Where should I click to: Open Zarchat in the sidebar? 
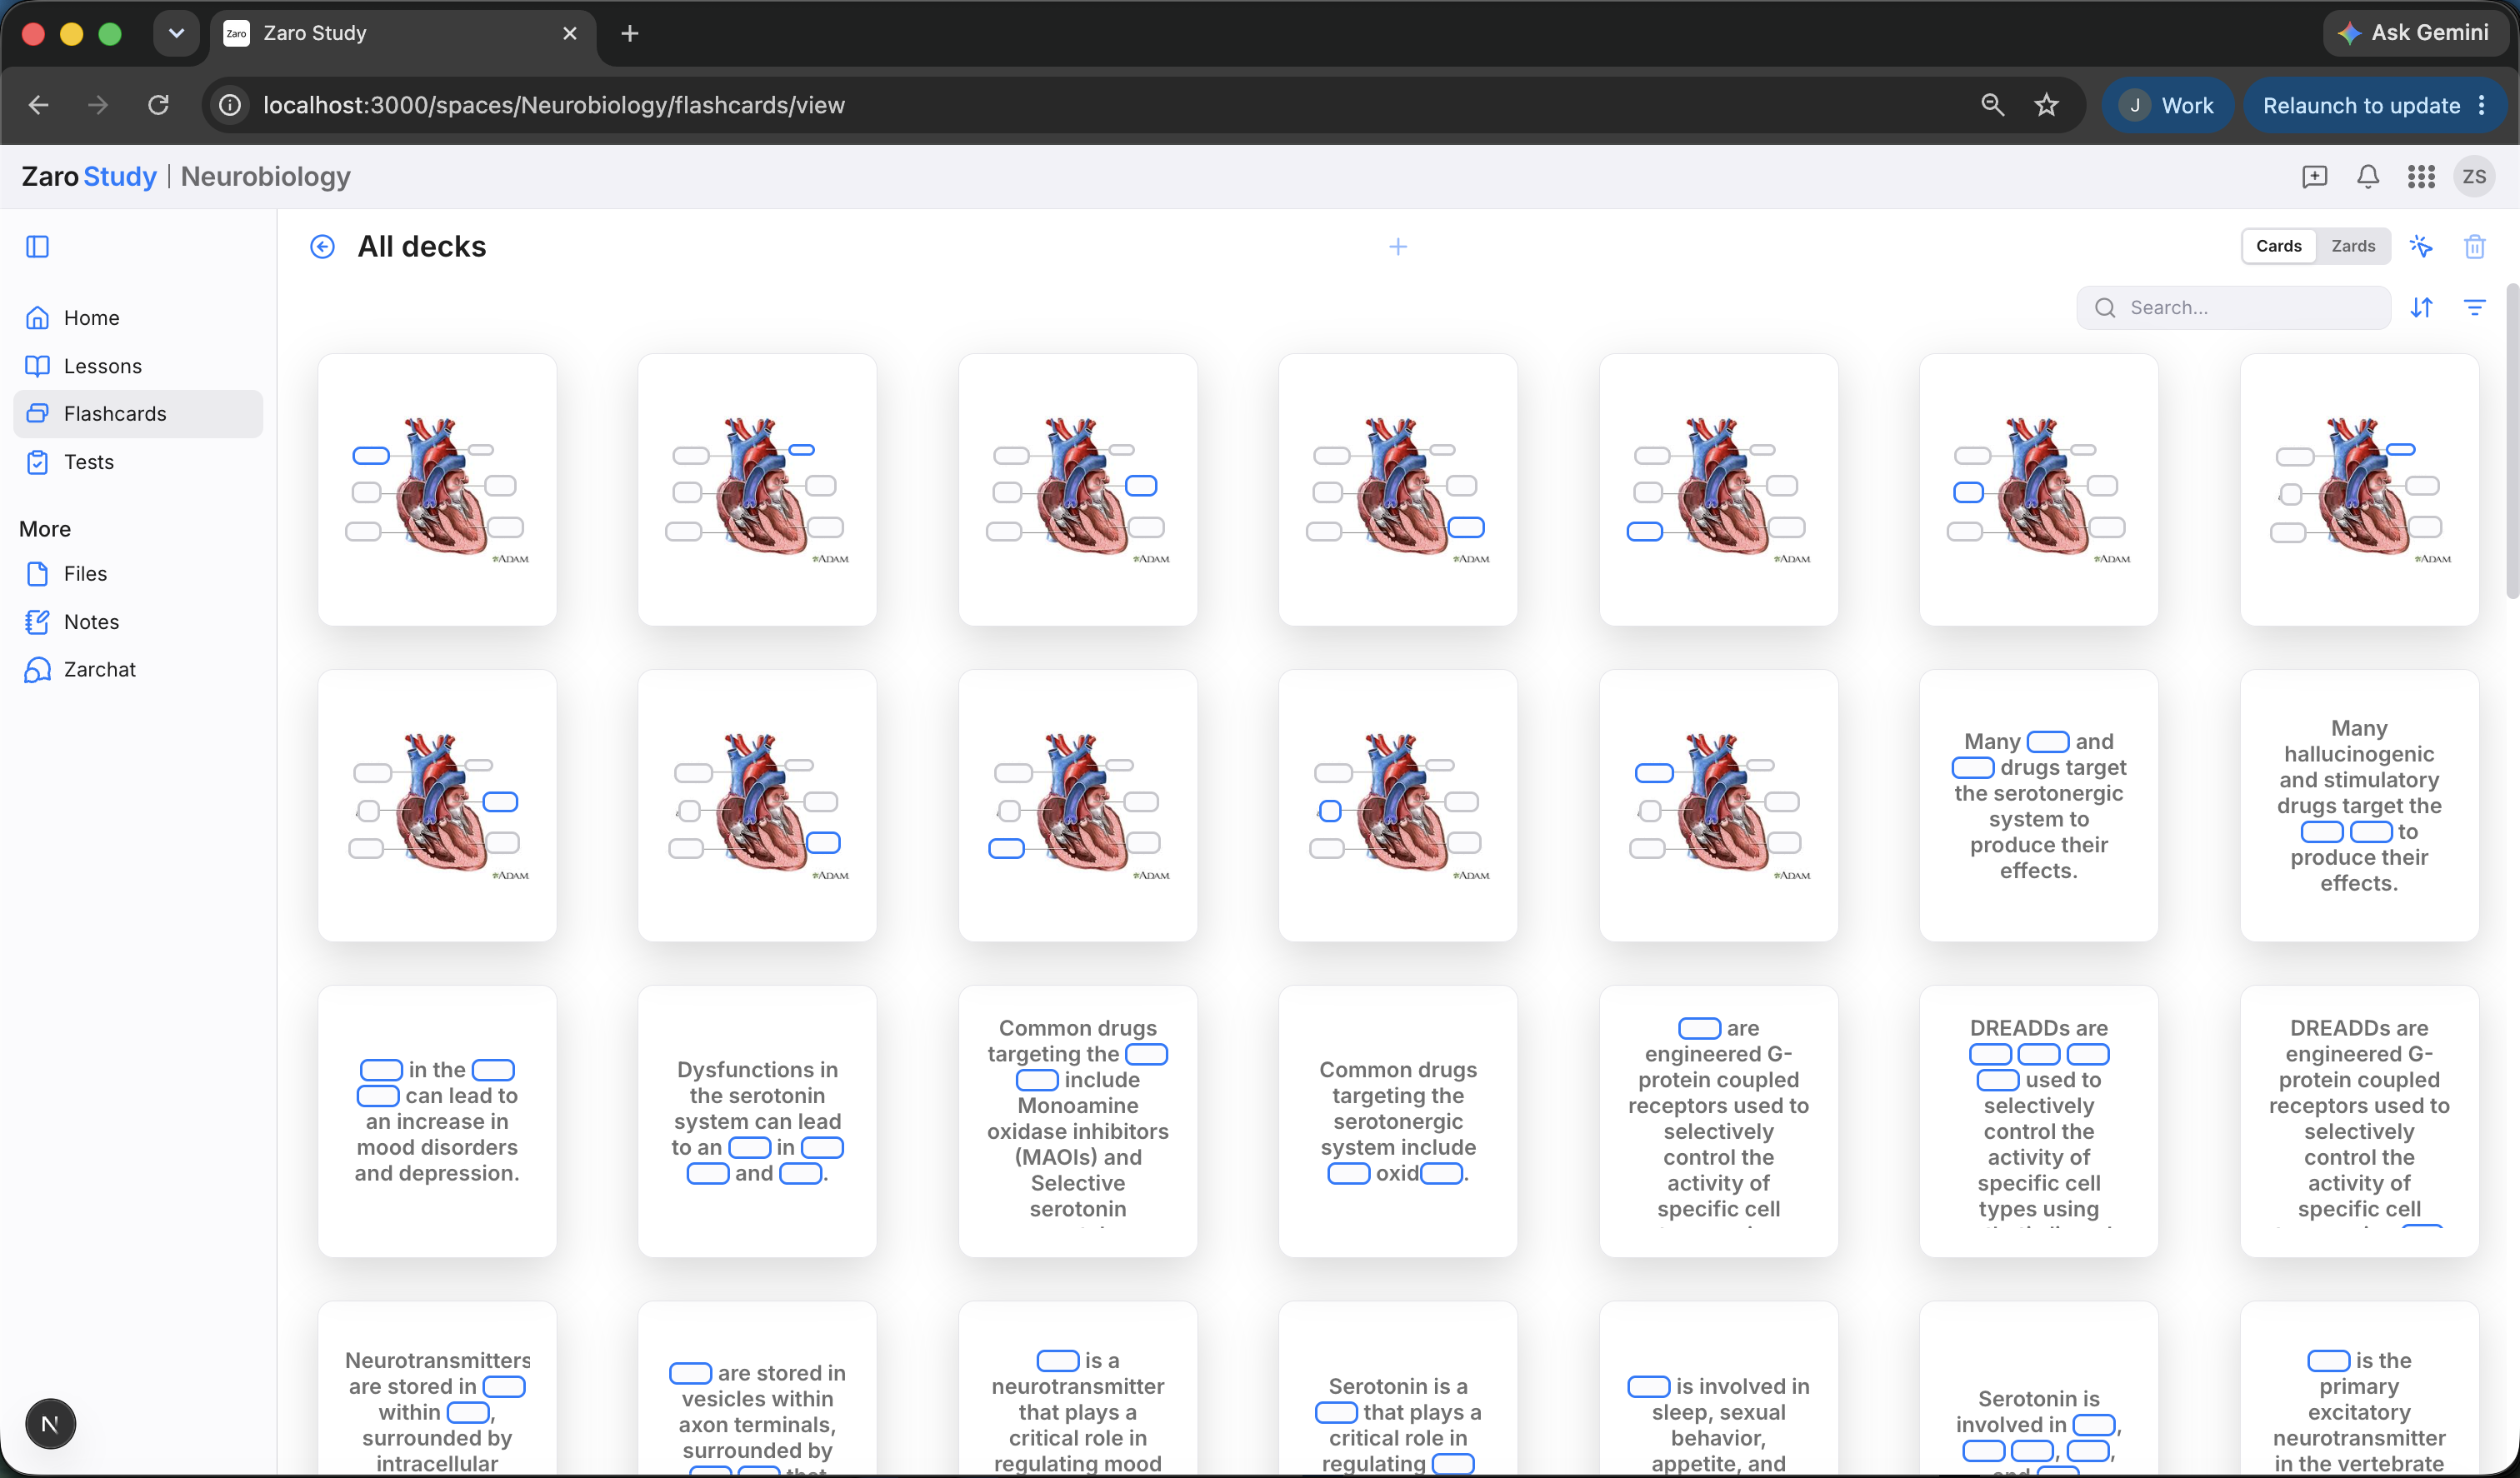coord(138,669)
